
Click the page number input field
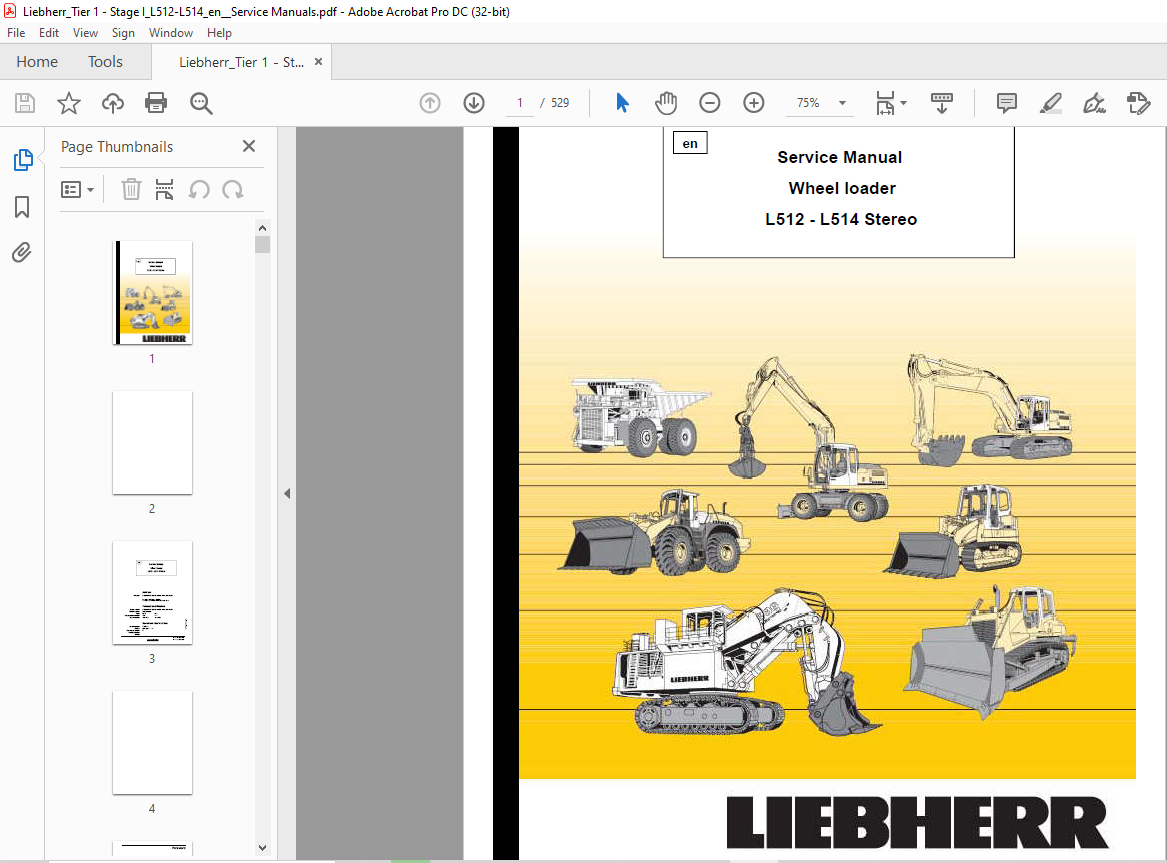click(519, 103)
